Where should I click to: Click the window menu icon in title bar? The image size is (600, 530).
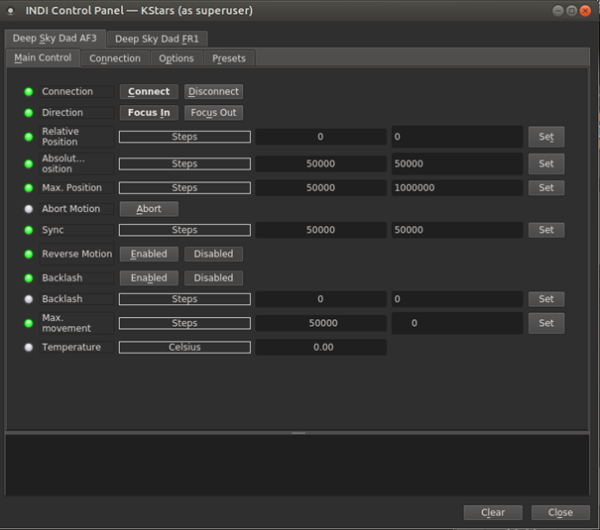click(x=10, y=11)
